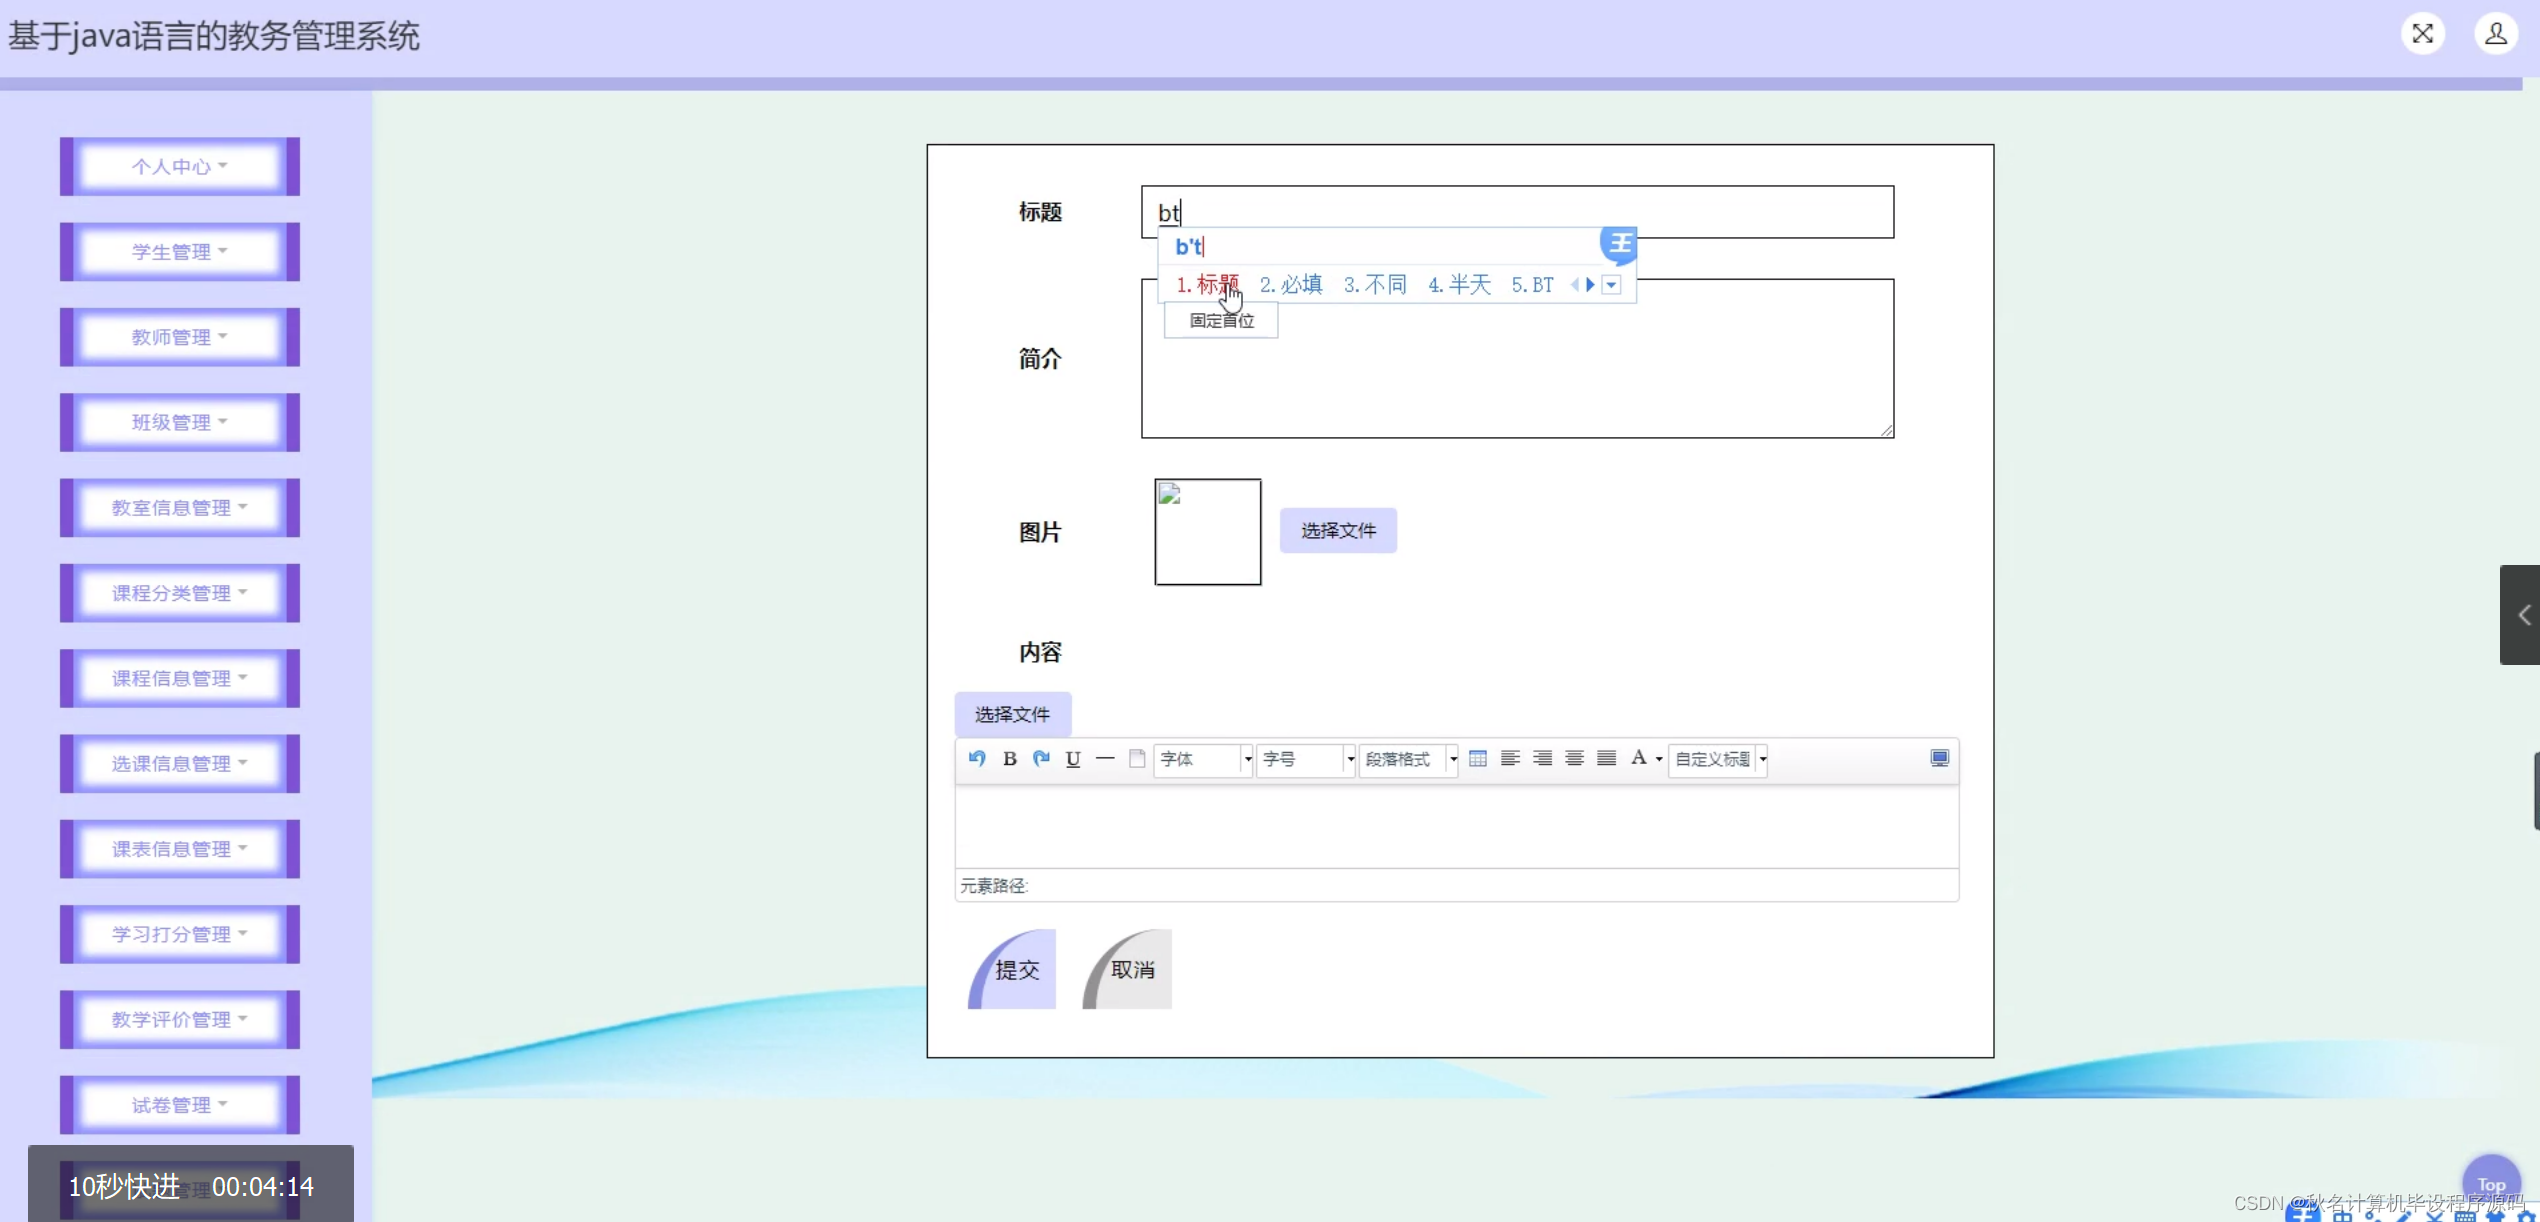Open the insert table icon
The height and width of the screenshot is (1222, 2540).
1479,758
